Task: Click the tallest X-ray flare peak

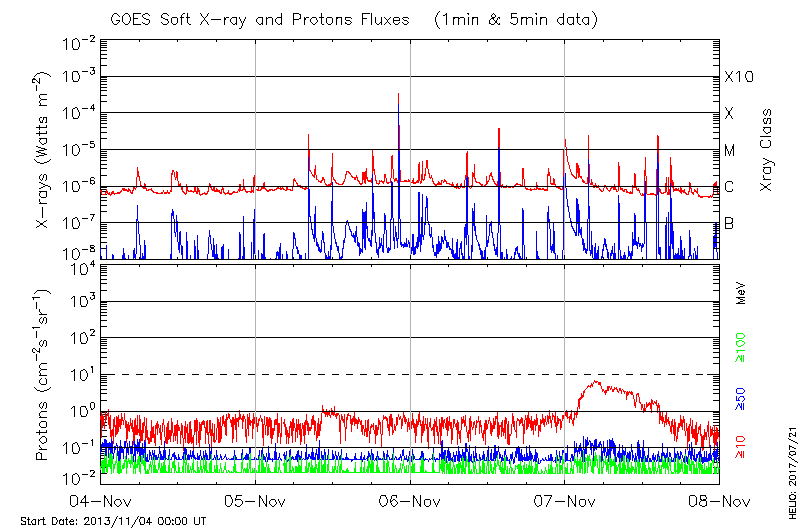Action: (399, 96)
